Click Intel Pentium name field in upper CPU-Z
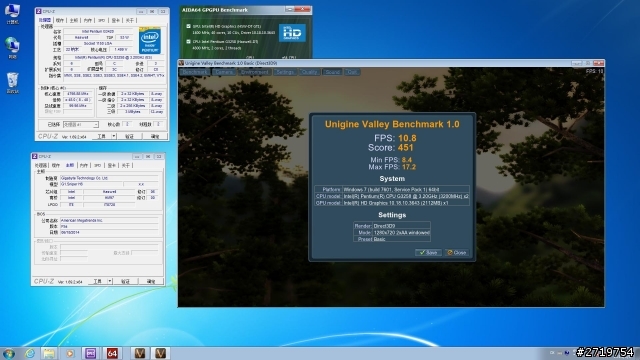 point(98,31)
